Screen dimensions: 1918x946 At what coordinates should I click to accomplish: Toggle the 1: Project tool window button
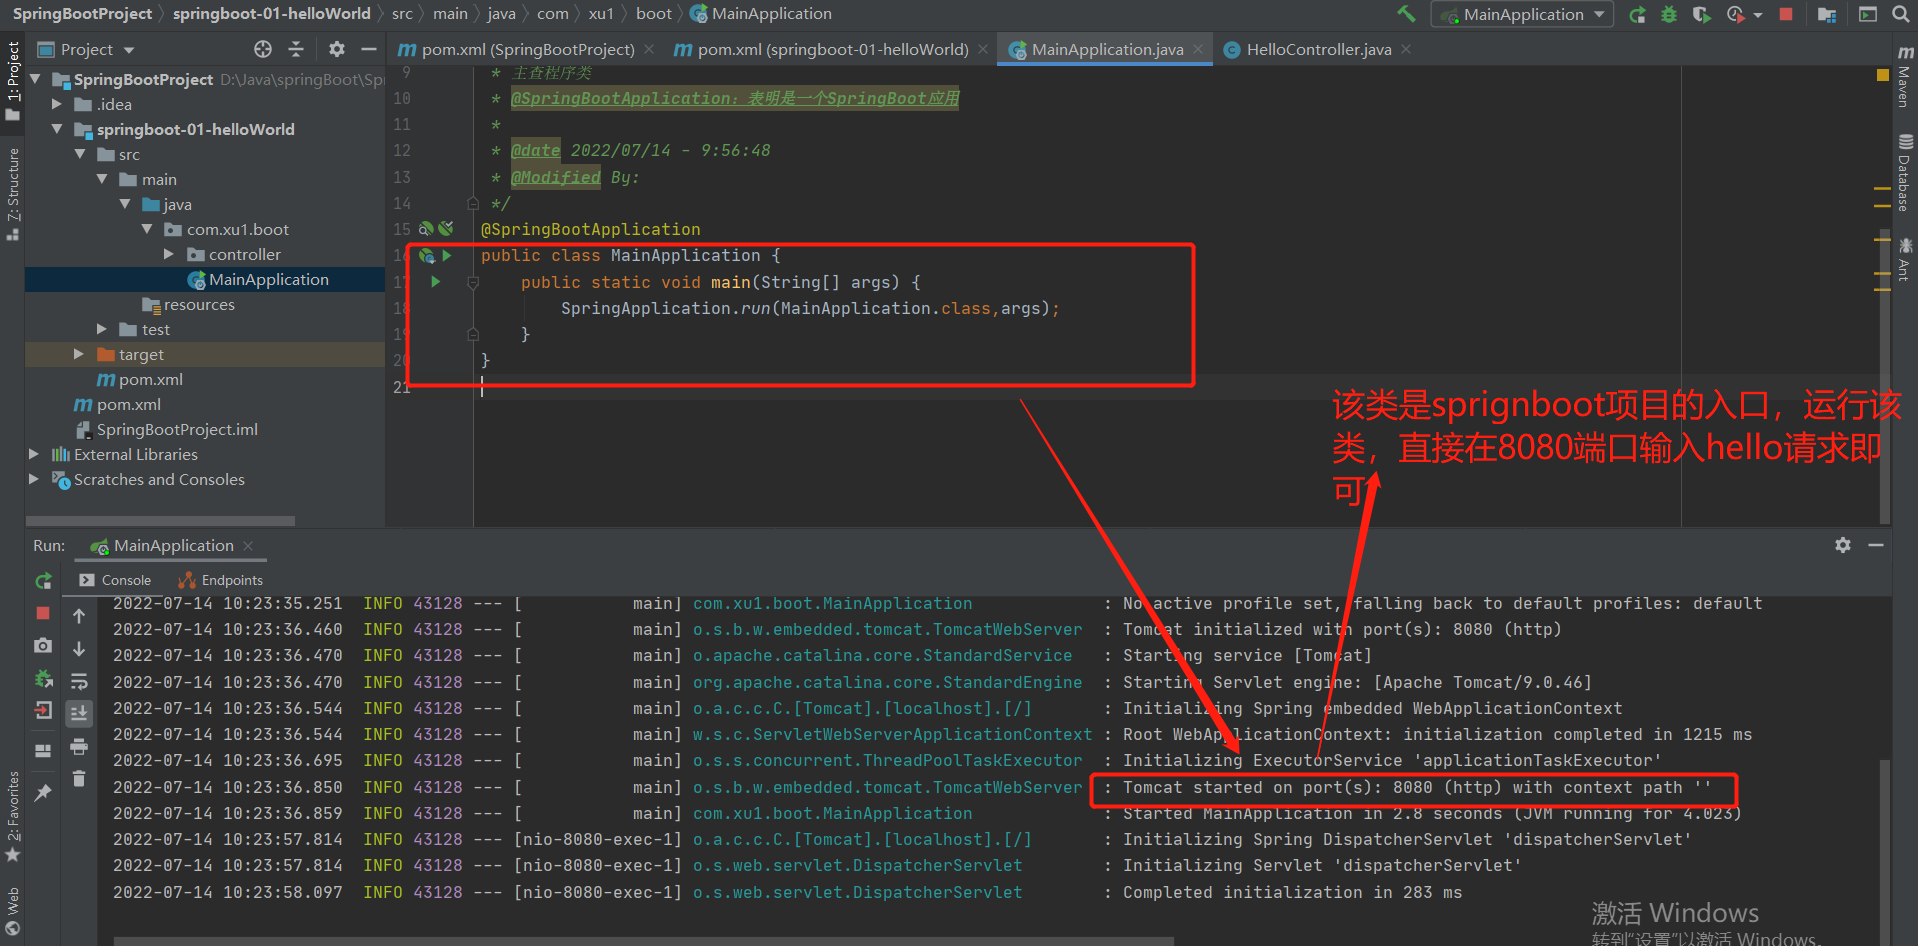[13, 80]
